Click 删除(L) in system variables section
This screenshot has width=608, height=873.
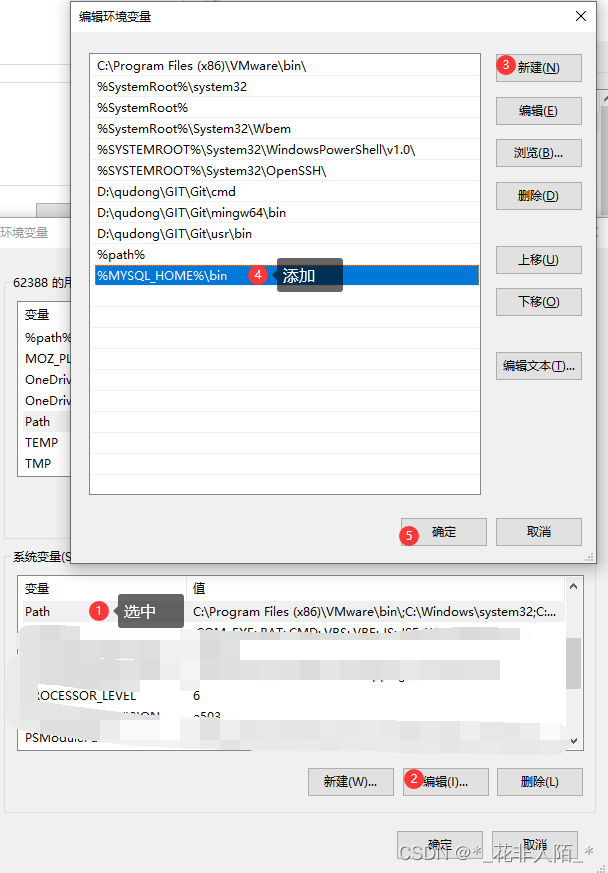[540, 782]
